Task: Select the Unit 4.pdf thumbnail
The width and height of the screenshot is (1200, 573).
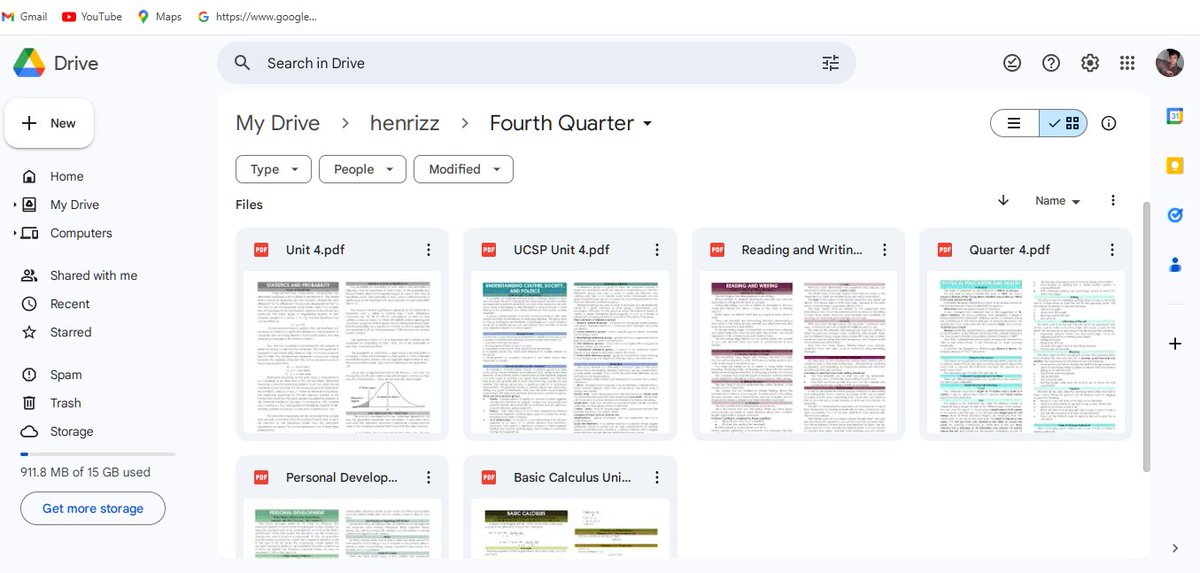Action: pyautogui.click(x=342, y=352)
